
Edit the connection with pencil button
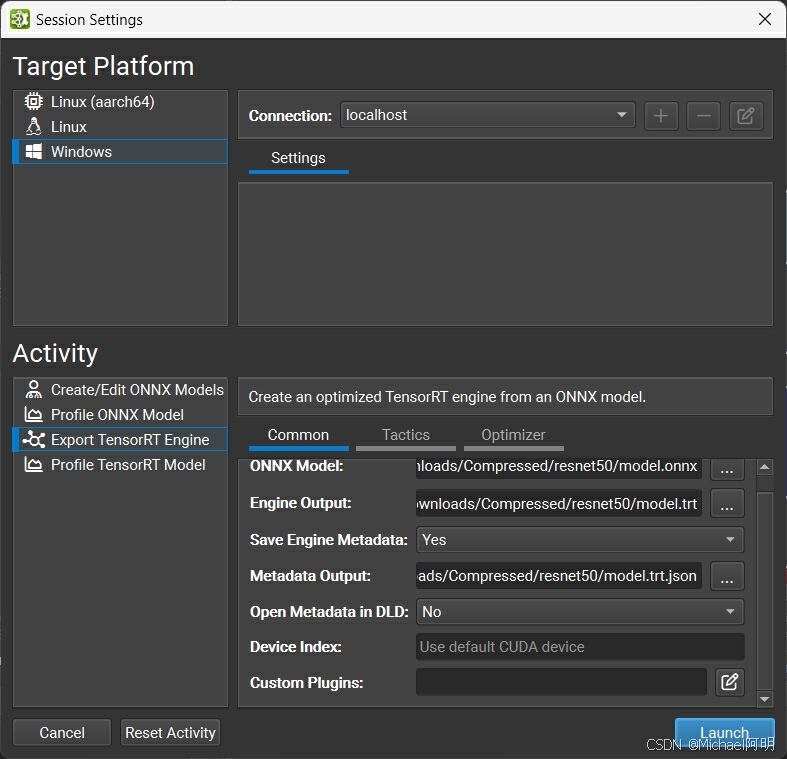tap(746, 116)
